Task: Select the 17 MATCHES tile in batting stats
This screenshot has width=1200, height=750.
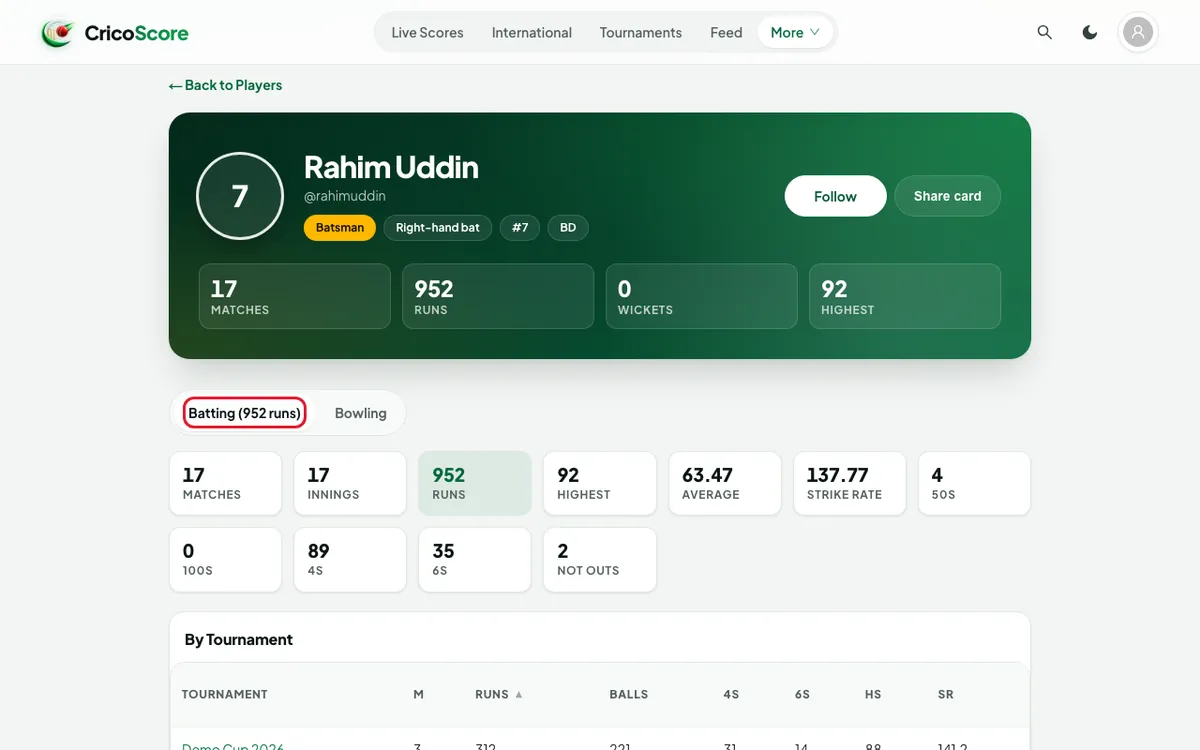Action: [225, 484]
